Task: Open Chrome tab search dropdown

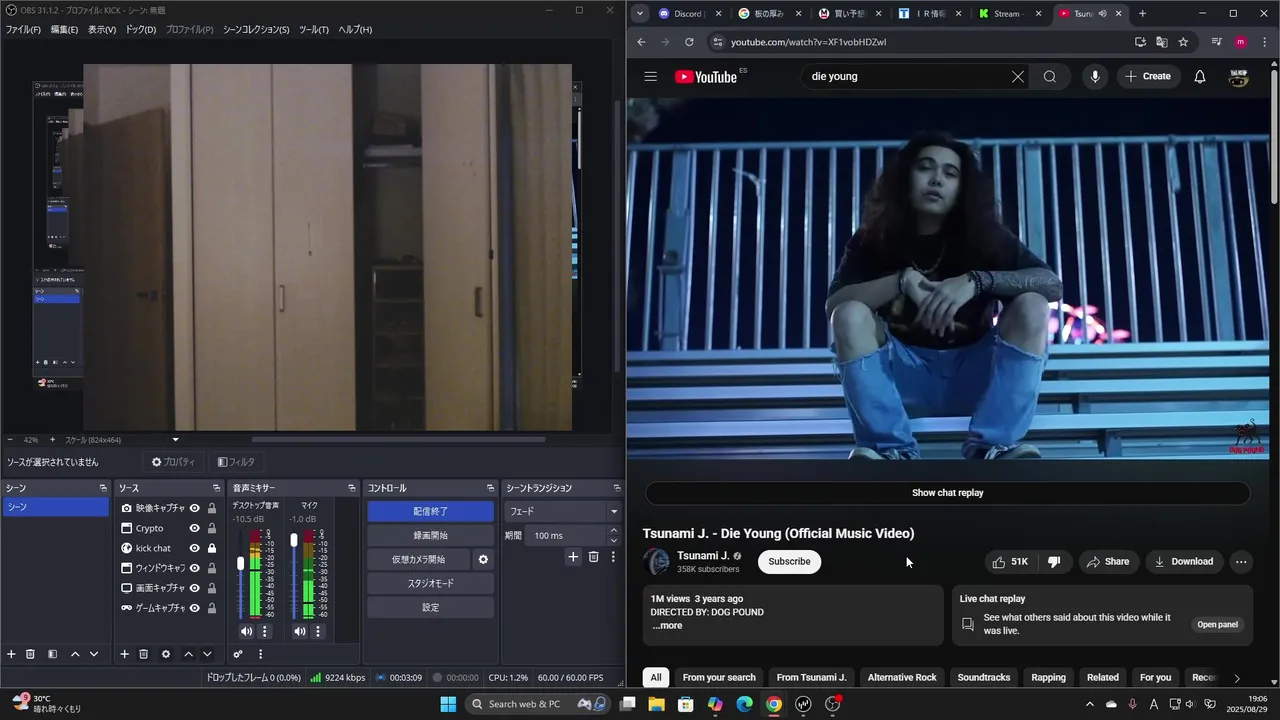Action: click(x=640, y=13)
